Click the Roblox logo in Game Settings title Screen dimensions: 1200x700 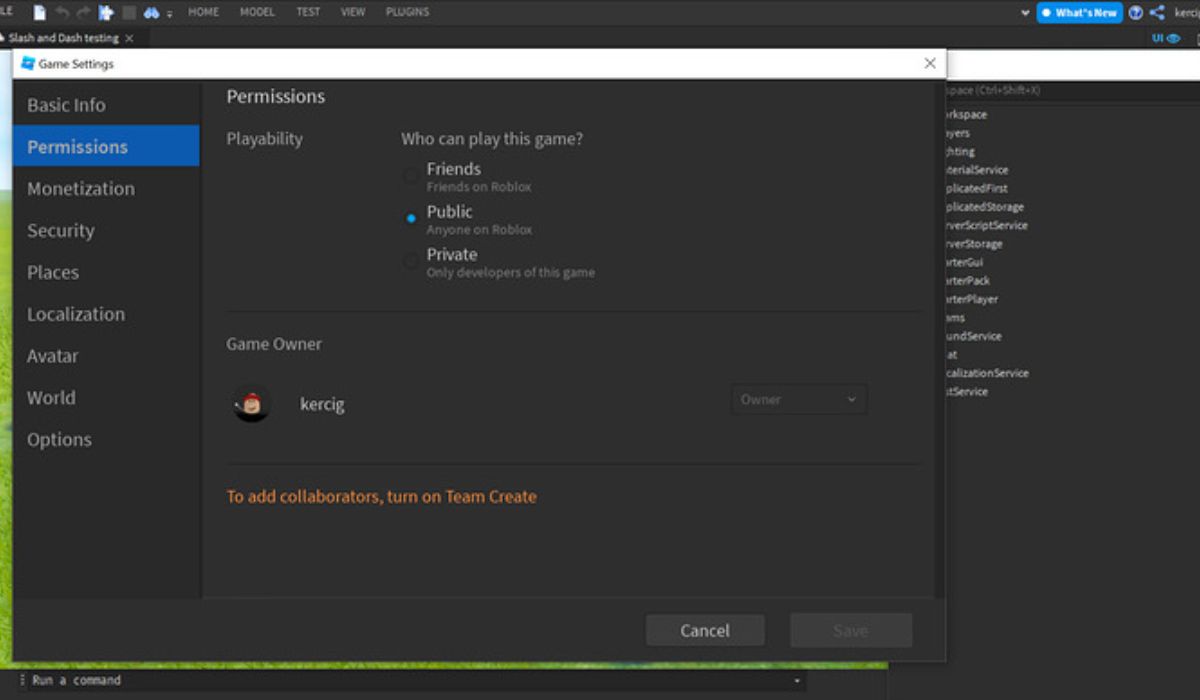click(28, 64)
